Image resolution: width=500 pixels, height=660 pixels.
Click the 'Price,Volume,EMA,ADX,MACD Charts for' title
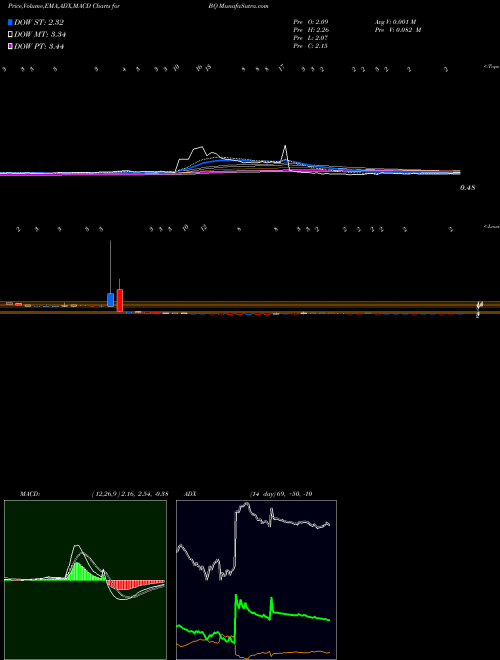point(64,6)
